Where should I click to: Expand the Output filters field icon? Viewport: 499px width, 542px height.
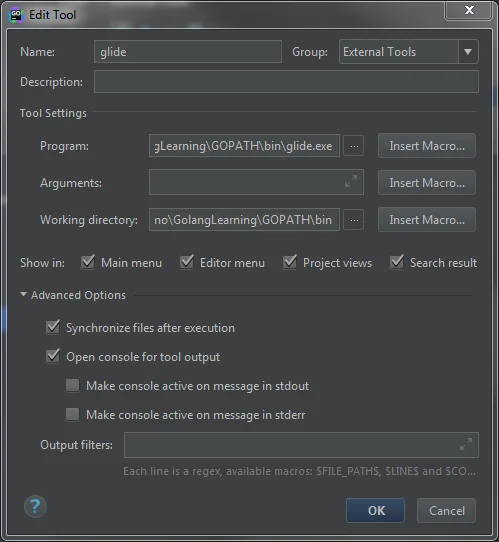[466, 444]
